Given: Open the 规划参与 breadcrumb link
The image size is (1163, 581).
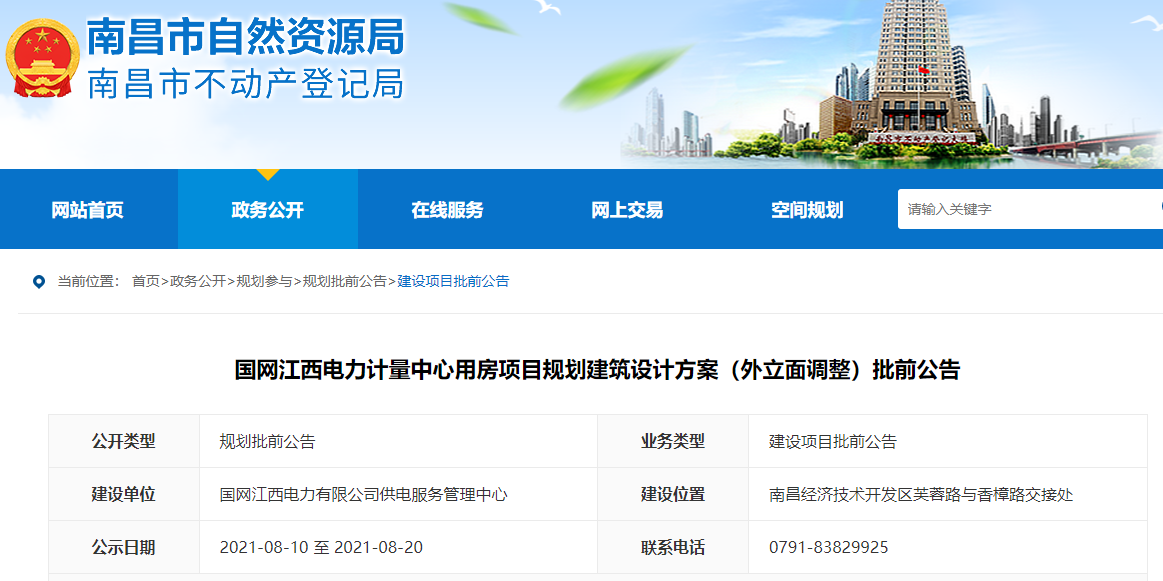Looking at the screenshot, I should [x=264, y=282].
